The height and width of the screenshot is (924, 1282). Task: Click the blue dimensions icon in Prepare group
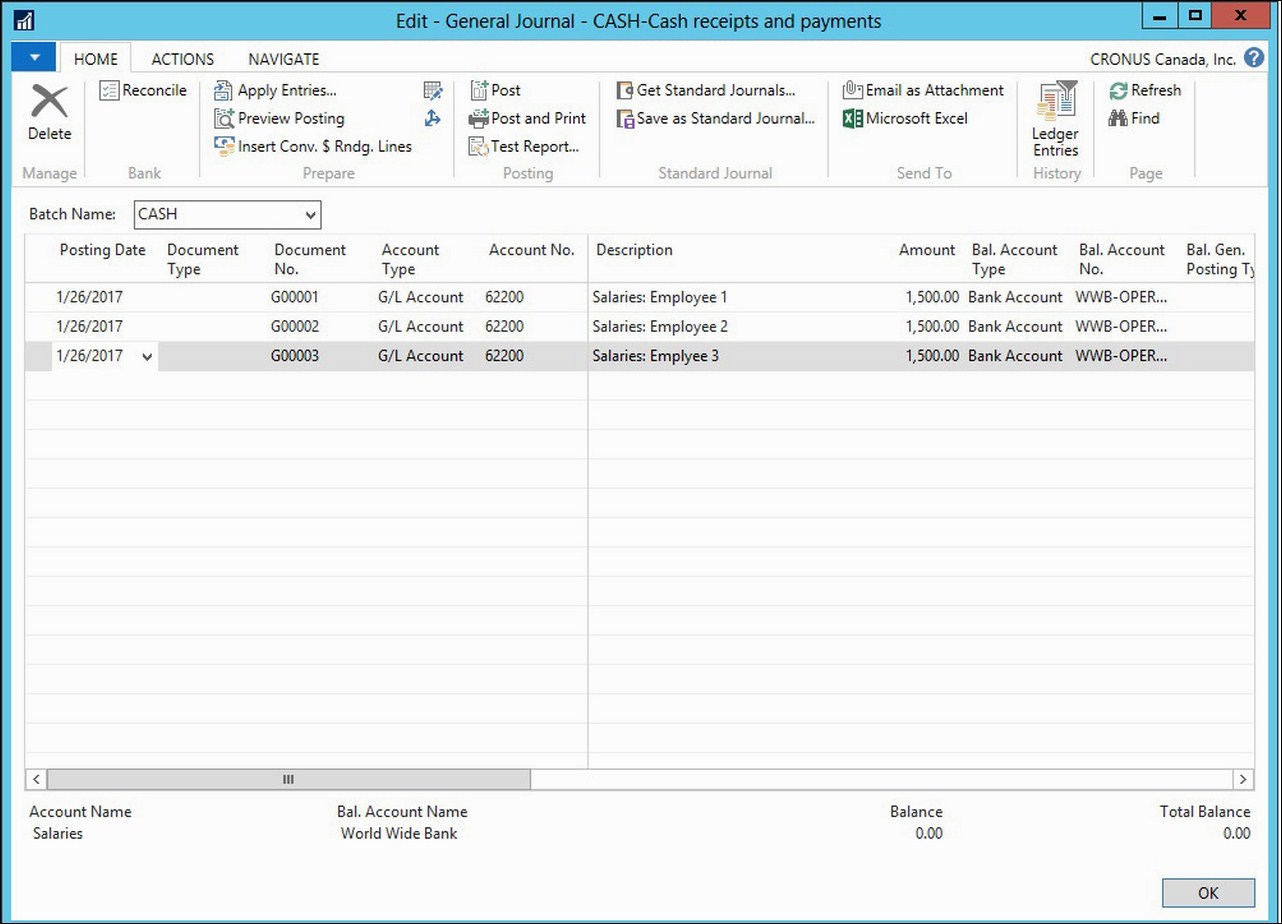pos(432,118)
